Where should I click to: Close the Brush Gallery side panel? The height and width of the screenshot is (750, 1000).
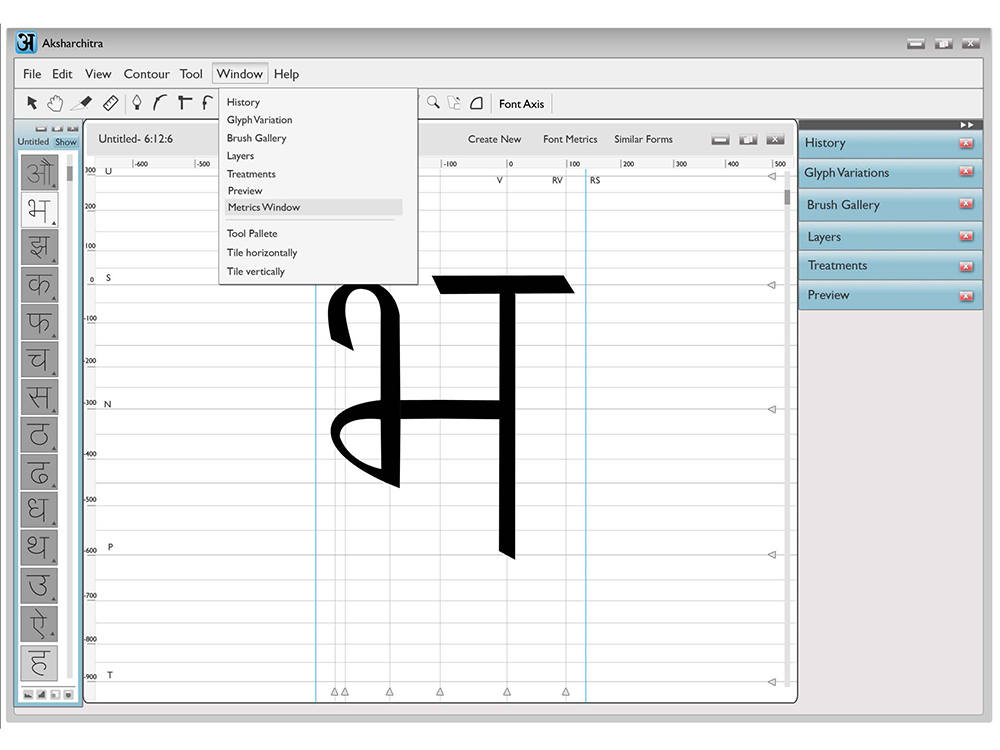point(966,204)
